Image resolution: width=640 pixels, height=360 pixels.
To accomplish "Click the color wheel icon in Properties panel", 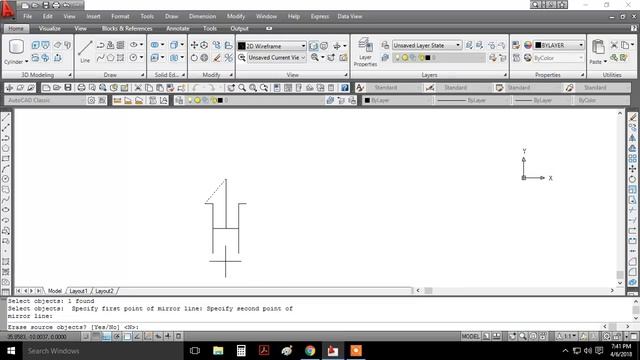I will tap(528, 45).
